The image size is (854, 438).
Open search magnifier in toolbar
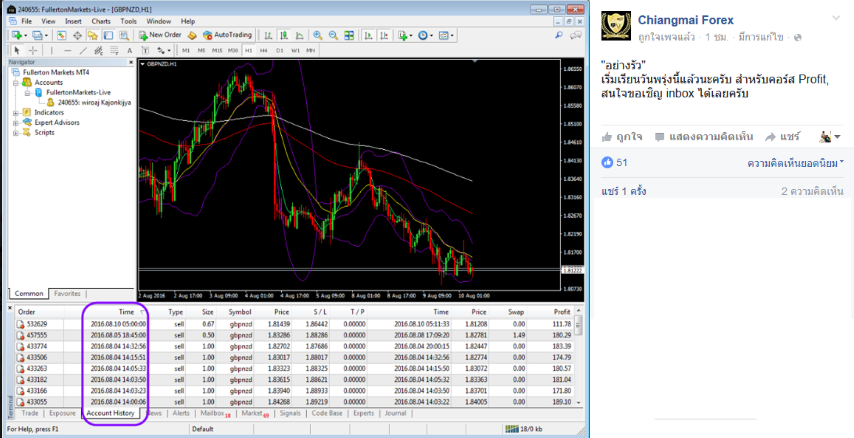click(x=559, y=35)
